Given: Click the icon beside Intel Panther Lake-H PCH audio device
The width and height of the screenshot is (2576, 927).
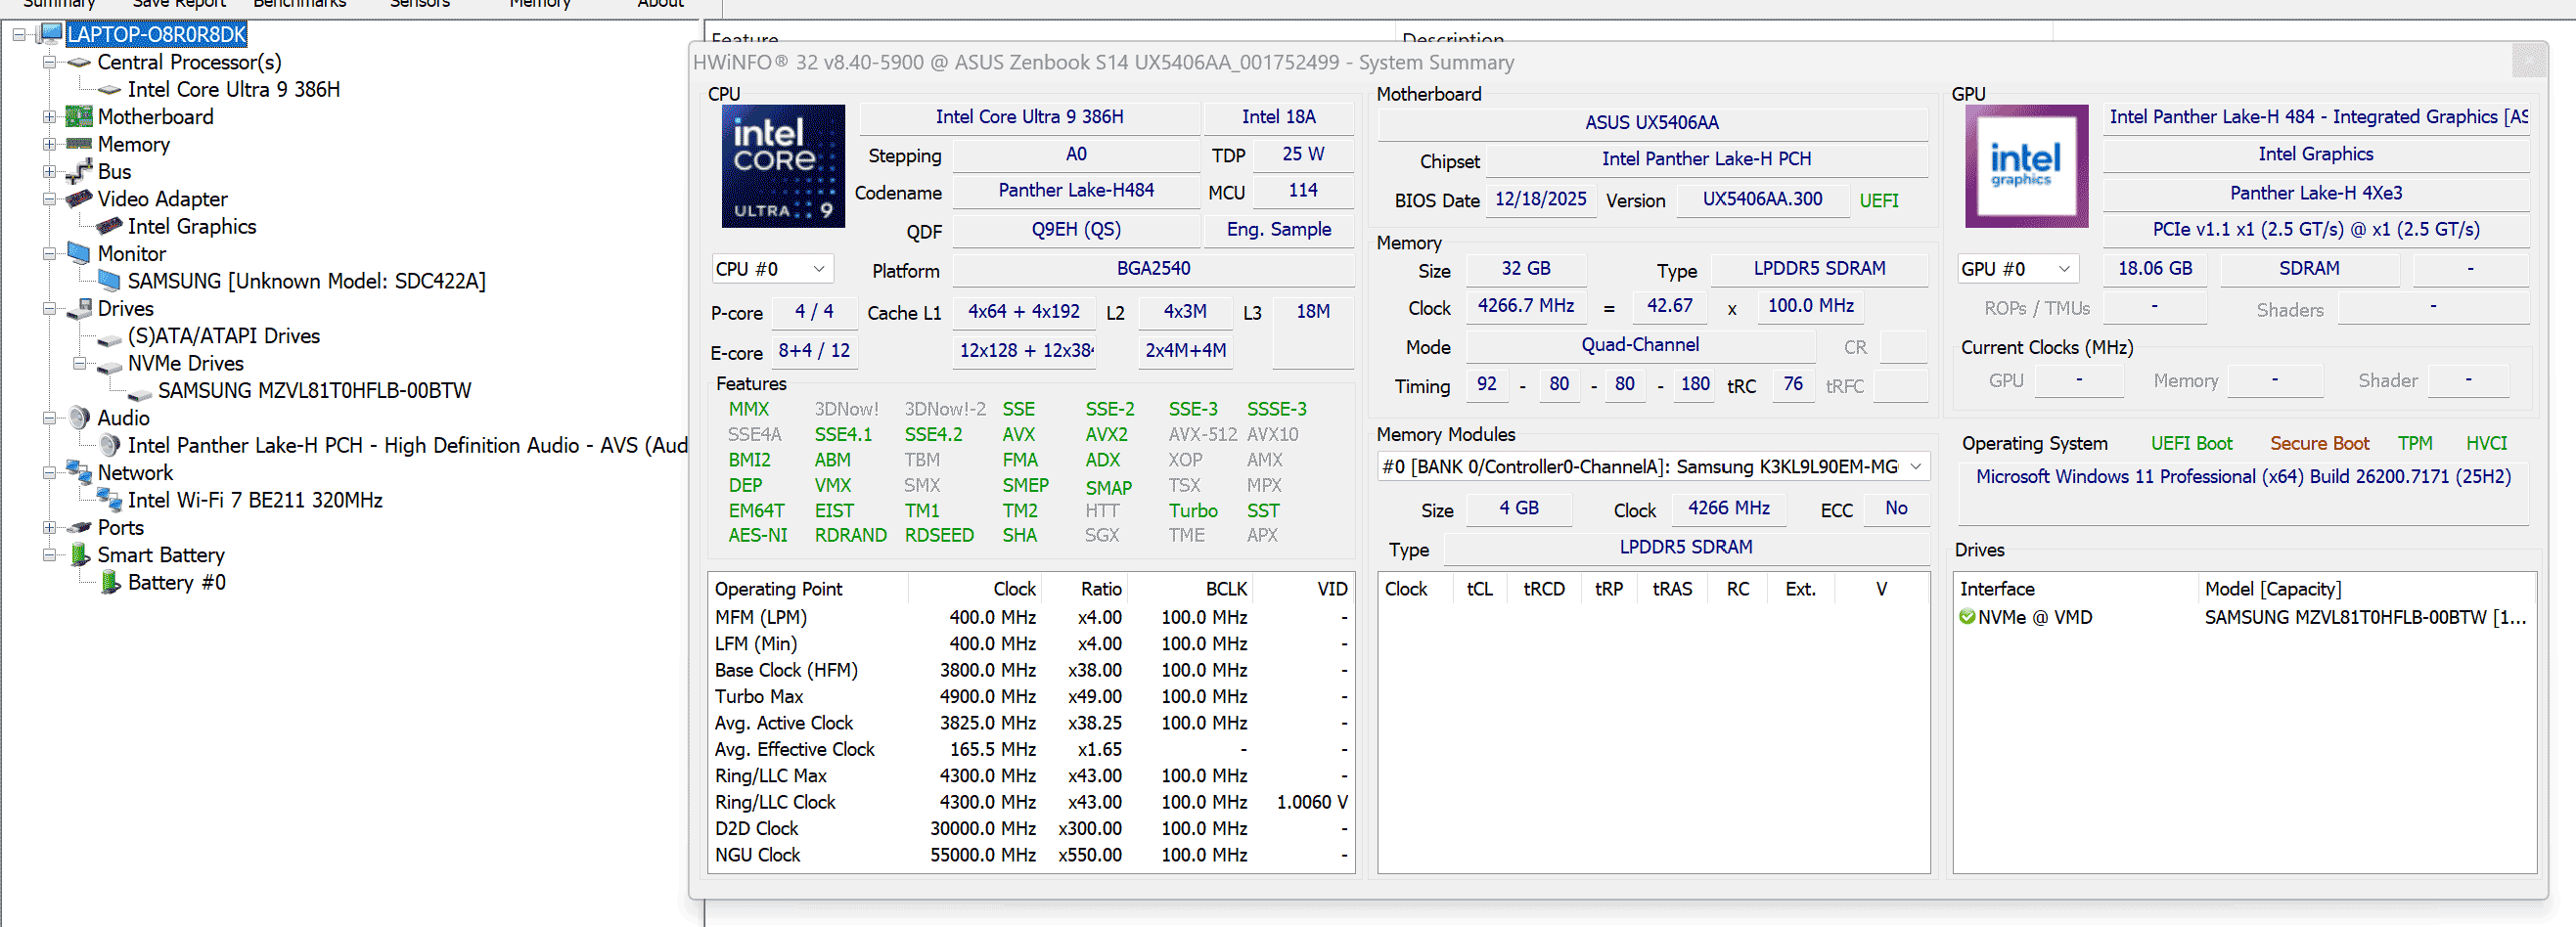Looking at the screenshot, I should (110, 445).
